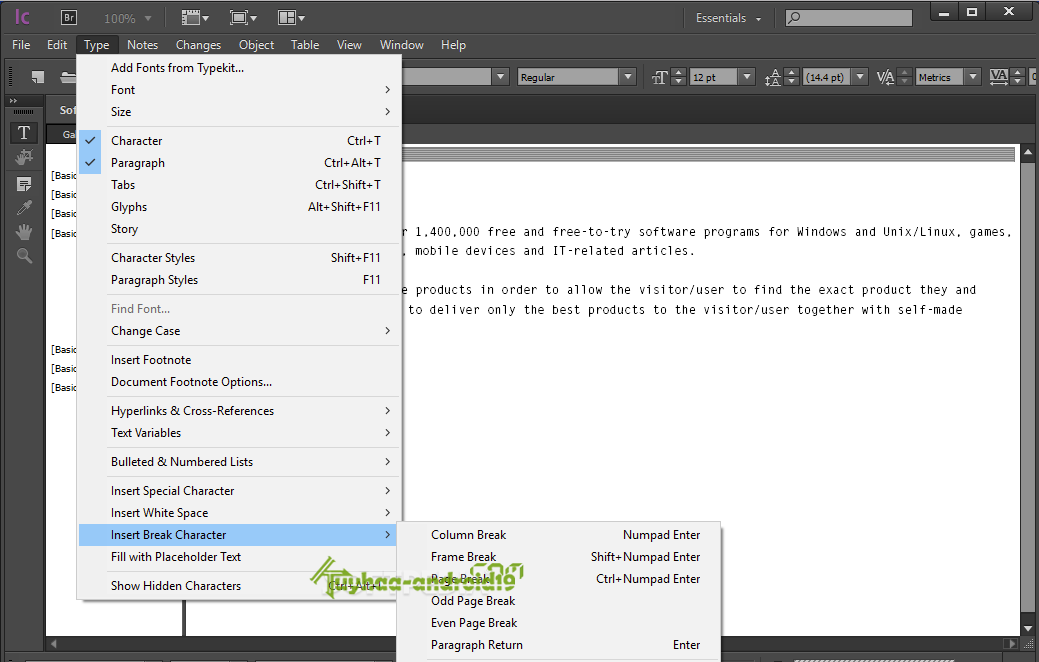Open font style Regular dropdown
The image size is (1039, 662).
628,78
